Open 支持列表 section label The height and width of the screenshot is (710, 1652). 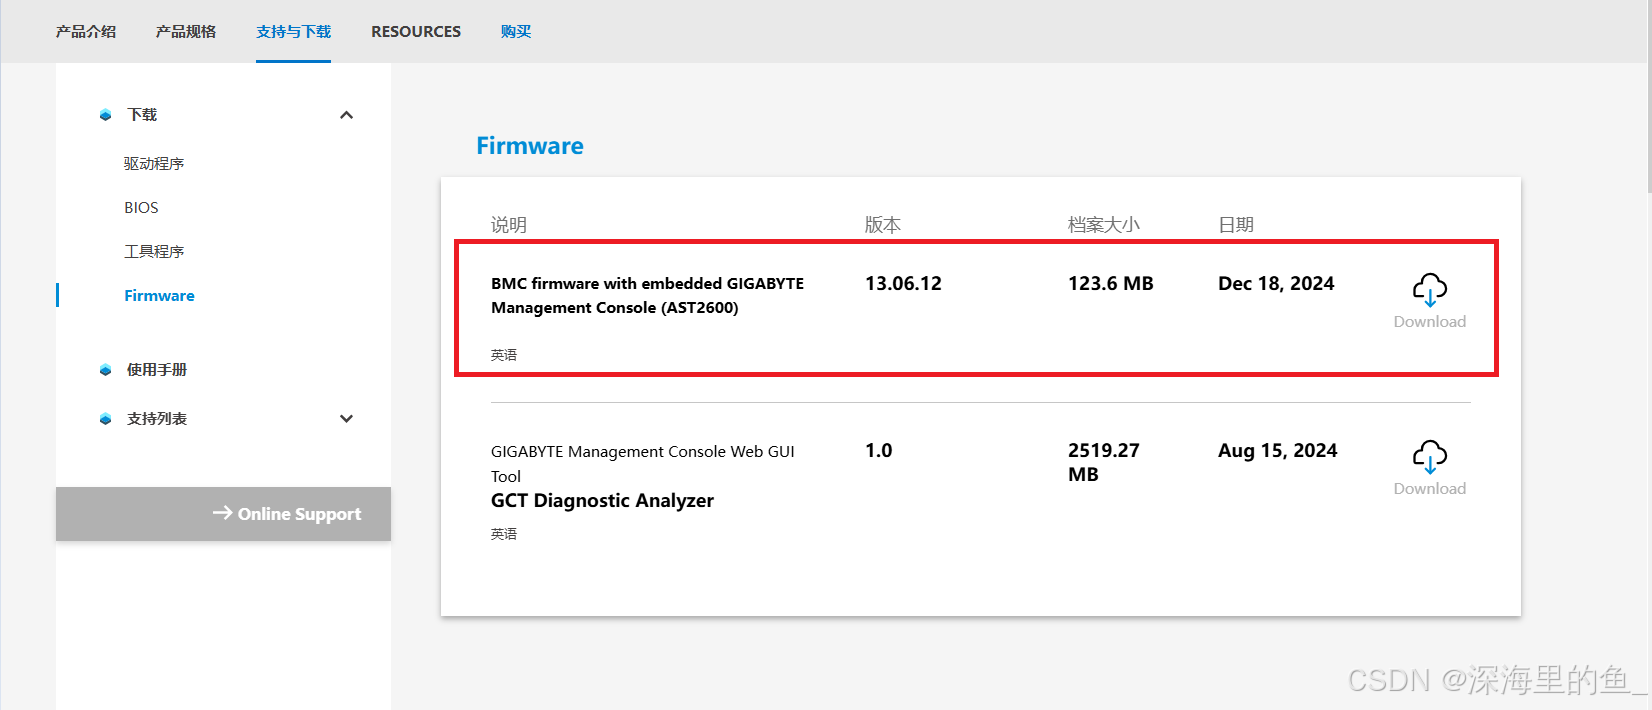point(157,419)
